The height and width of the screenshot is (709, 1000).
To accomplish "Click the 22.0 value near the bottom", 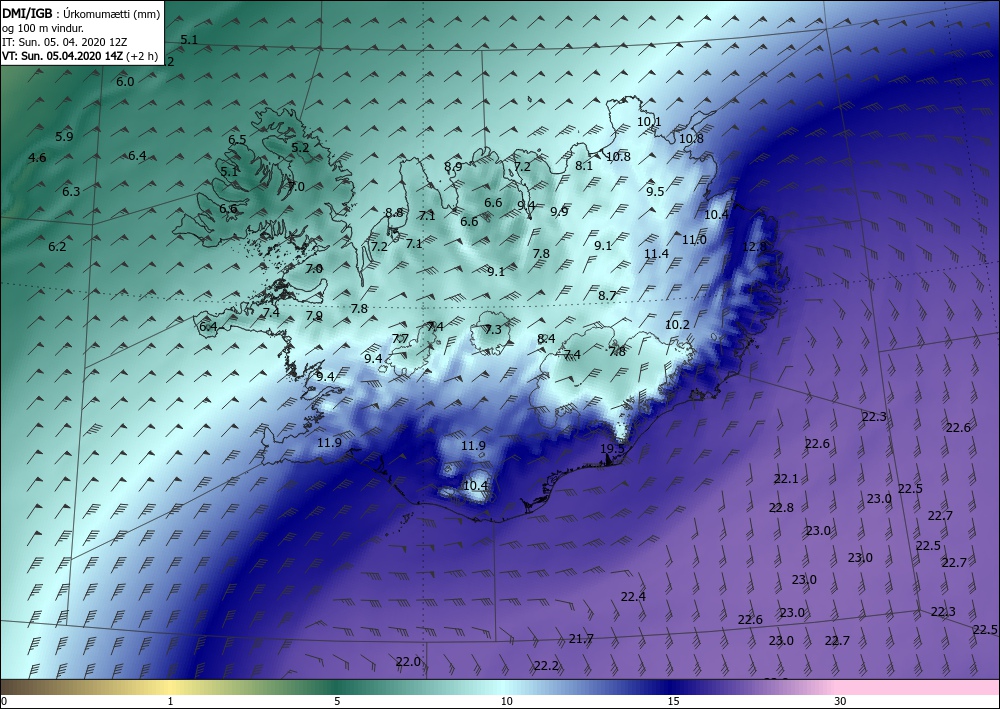I will click(x=408, y=661).
